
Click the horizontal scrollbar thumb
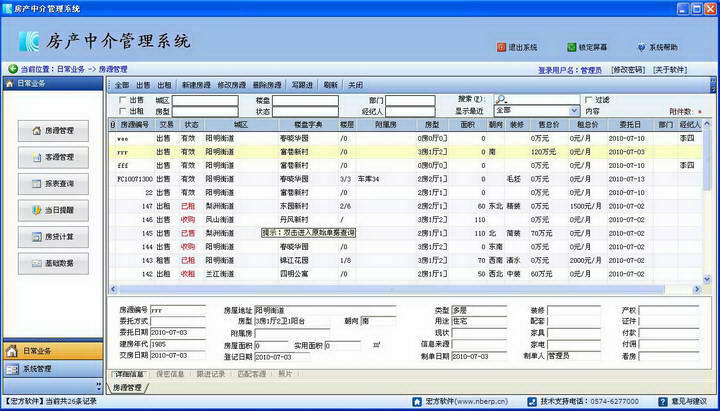coord(391,289)
